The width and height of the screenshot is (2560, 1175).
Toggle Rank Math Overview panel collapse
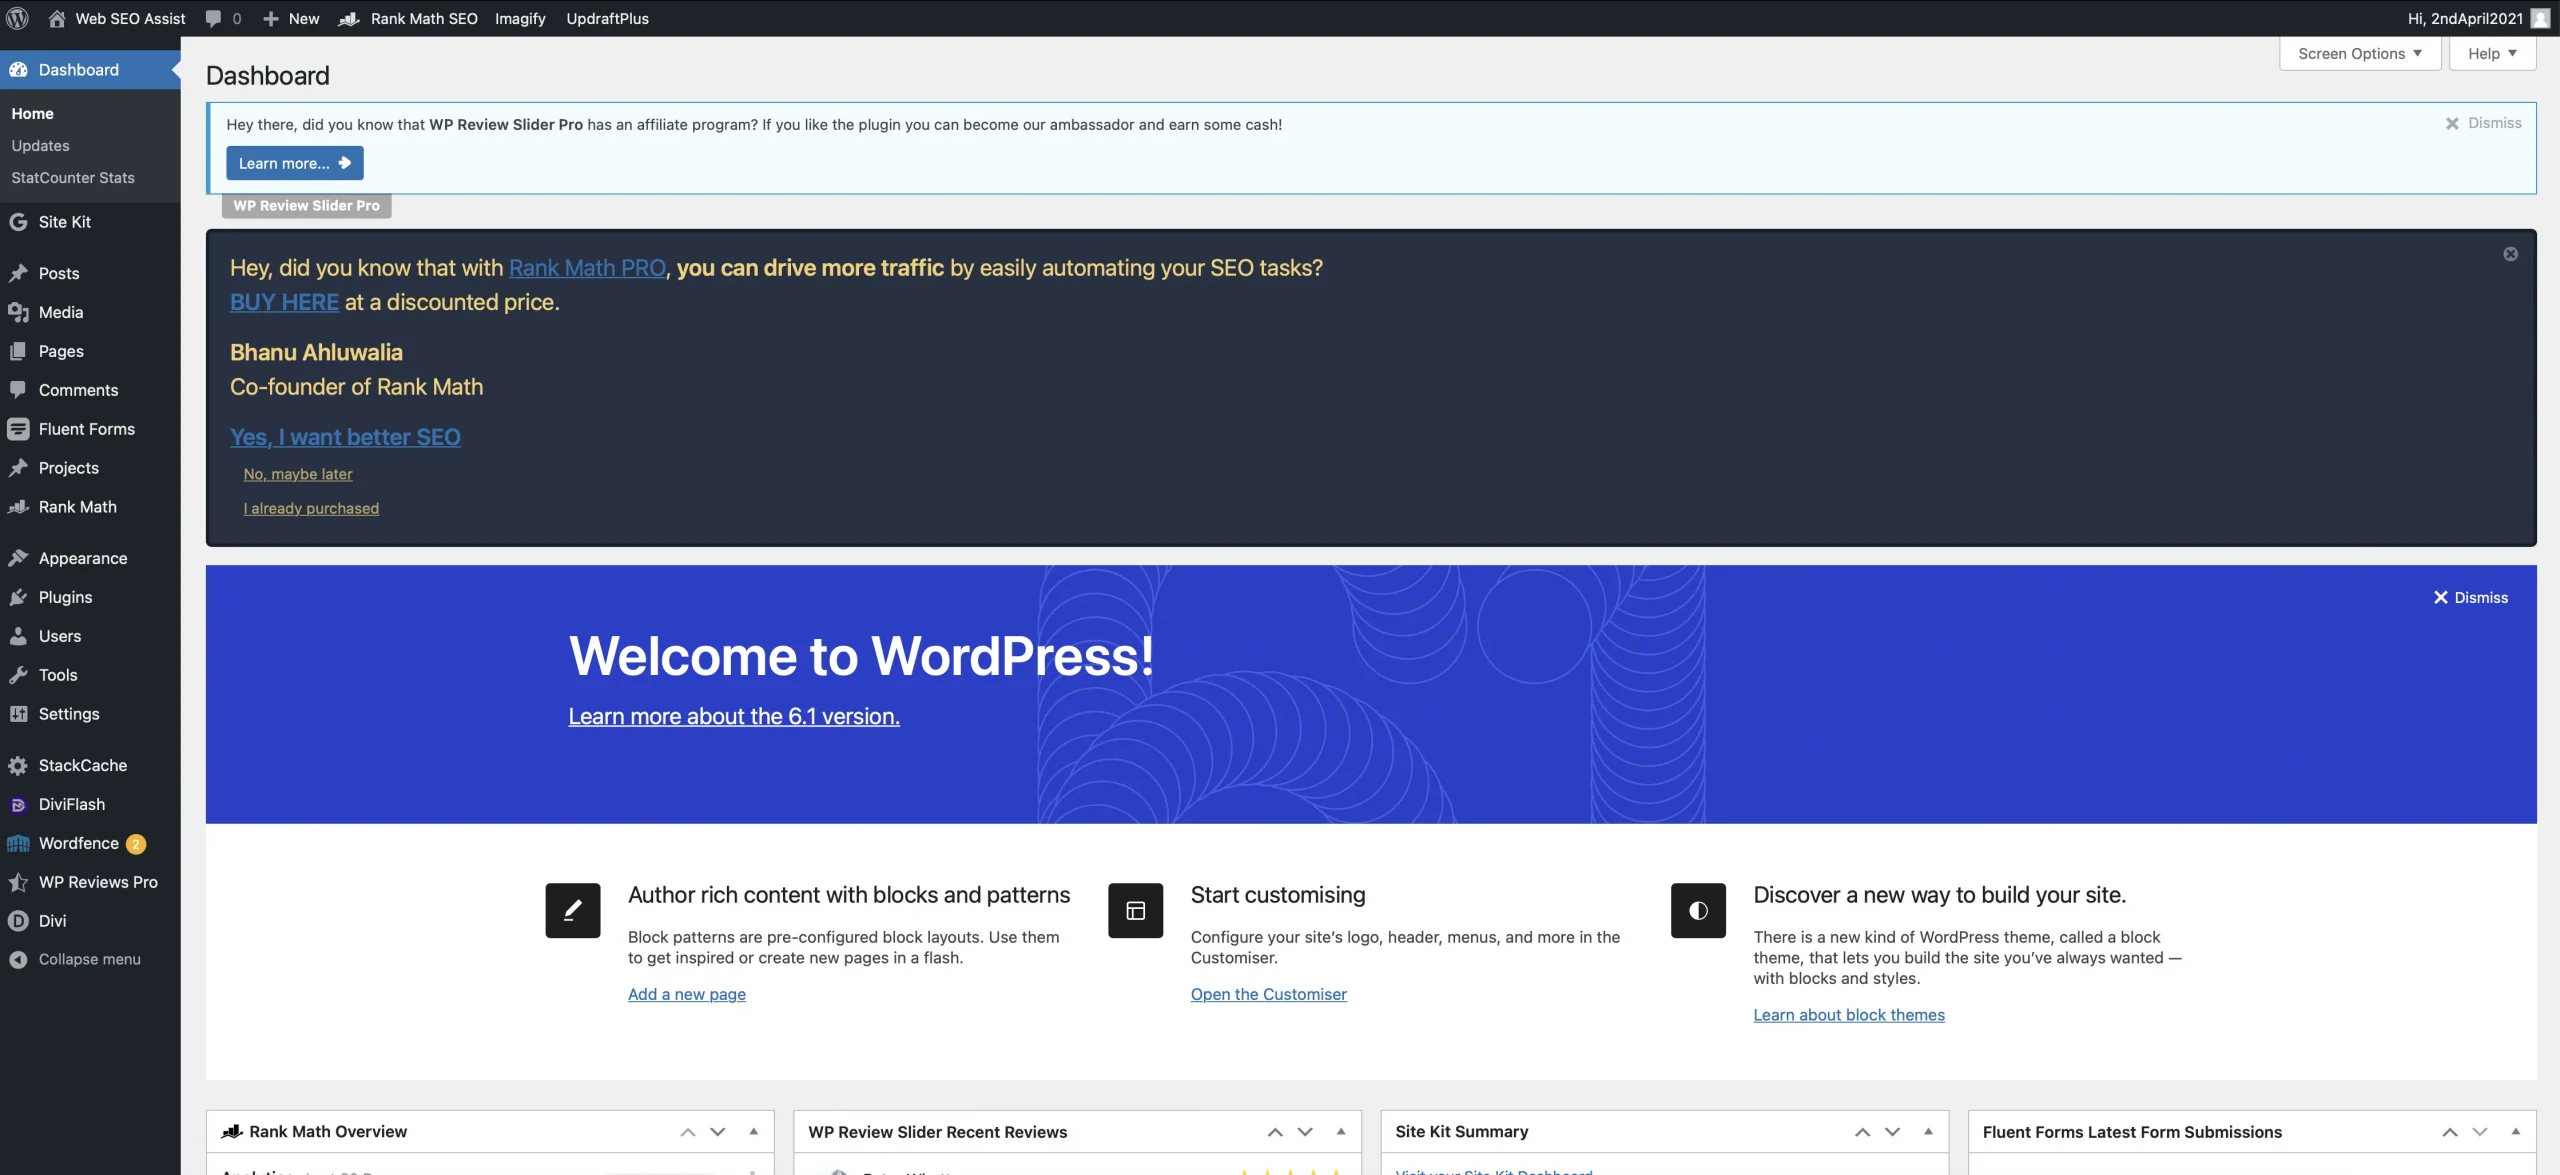[754, 1132]
